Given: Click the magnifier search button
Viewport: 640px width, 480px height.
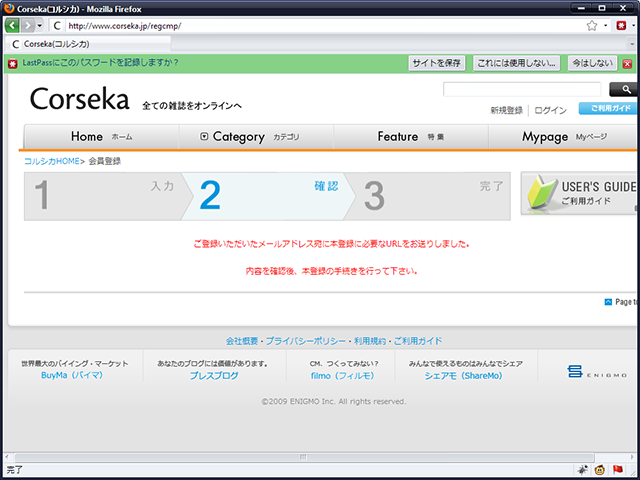Looking at the screenshot, I should click(x=624, y=89).
